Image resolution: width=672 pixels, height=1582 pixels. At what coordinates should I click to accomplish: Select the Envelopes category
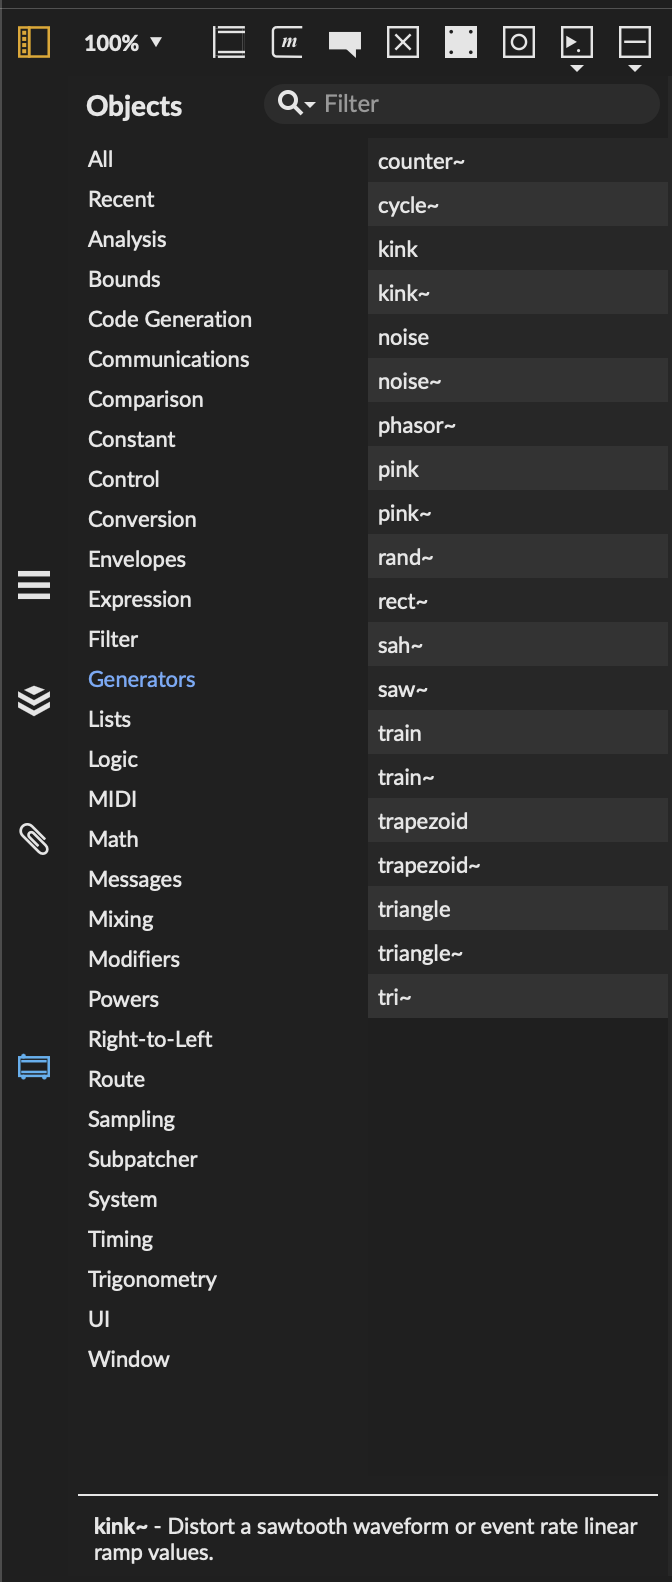click(x=137, y=559)
